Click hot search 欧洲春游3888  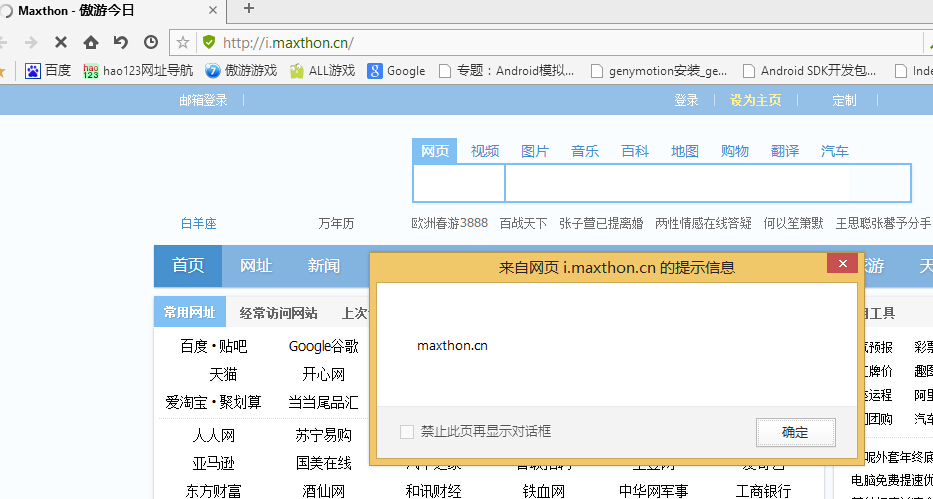pyautogui.click(x=450, y=223)
